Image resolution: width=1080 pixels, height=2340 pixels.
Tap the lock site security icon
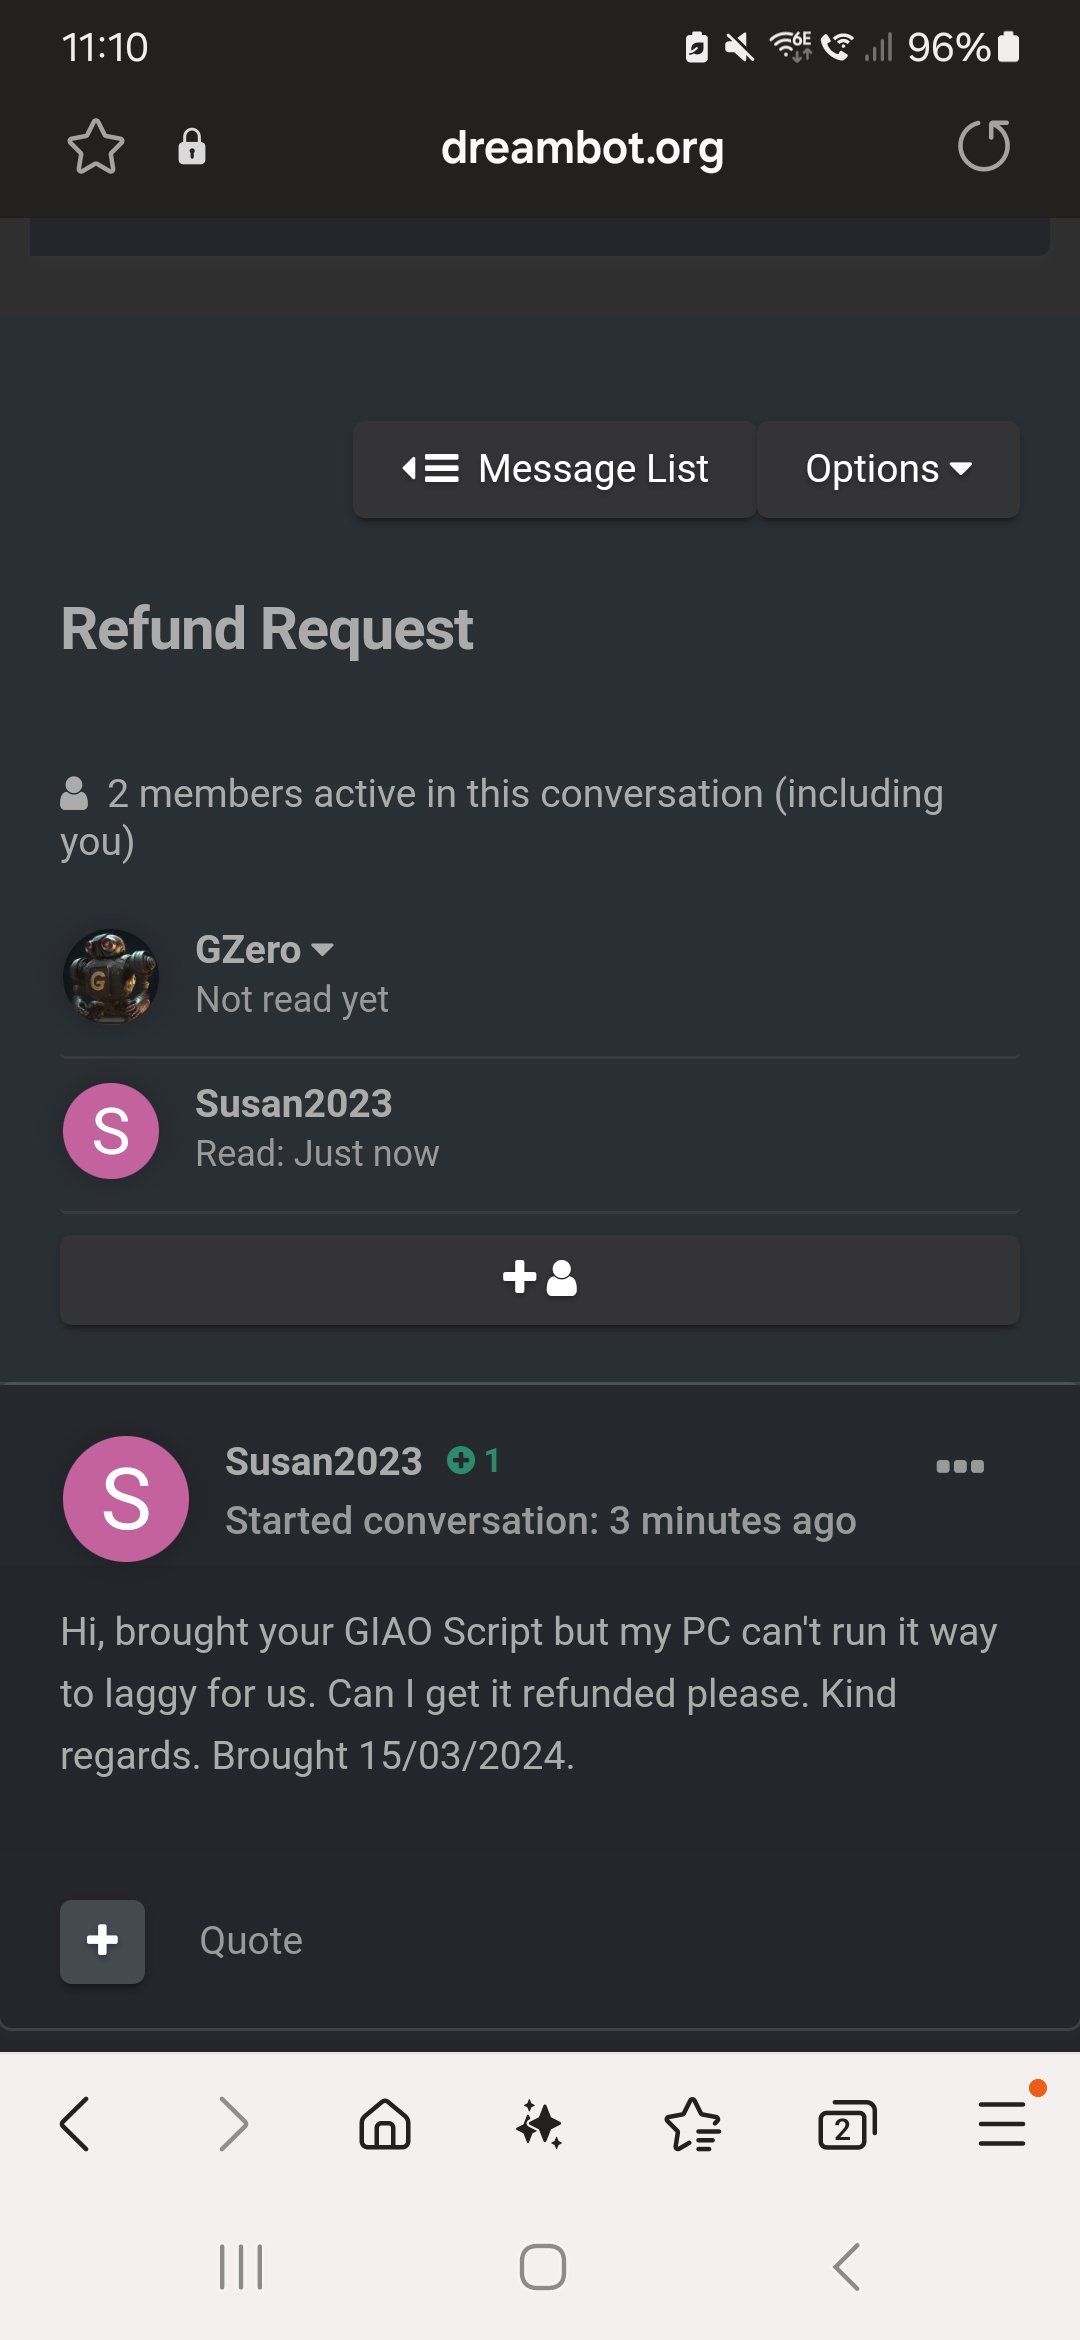click(x=192, y=147)
